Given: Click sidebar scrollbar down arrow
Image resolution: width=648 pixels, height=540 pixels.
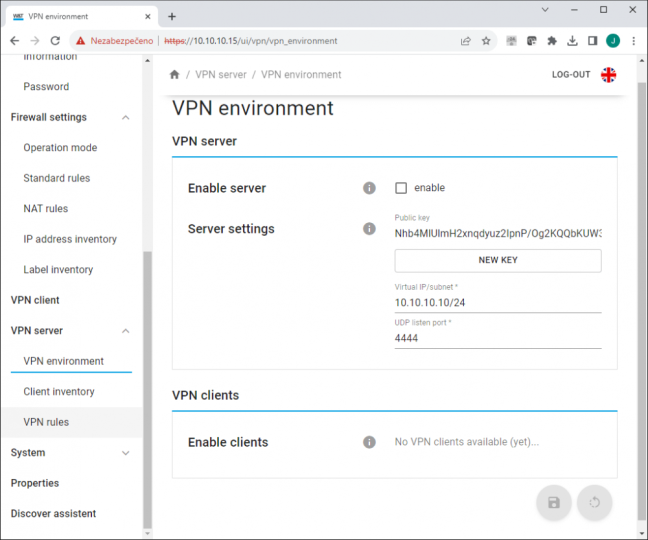Looking at the screenshot, I should click(148, 533).
